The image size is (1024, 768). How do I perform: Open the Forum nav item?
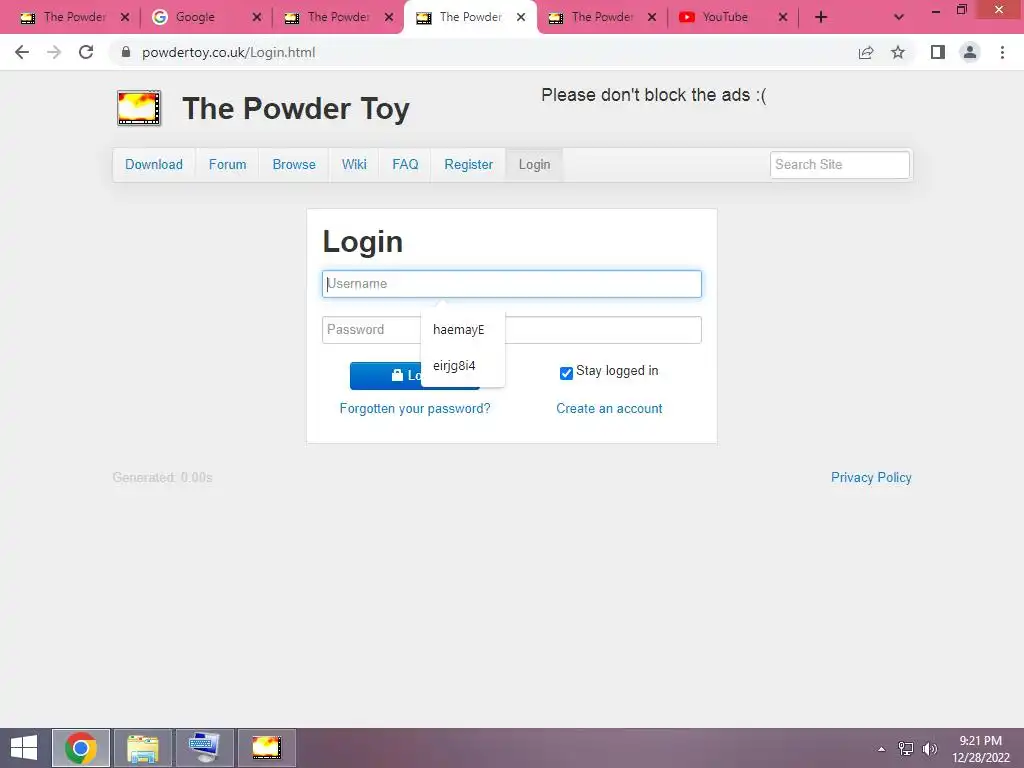pyautogui.click(x=227, y=165)
